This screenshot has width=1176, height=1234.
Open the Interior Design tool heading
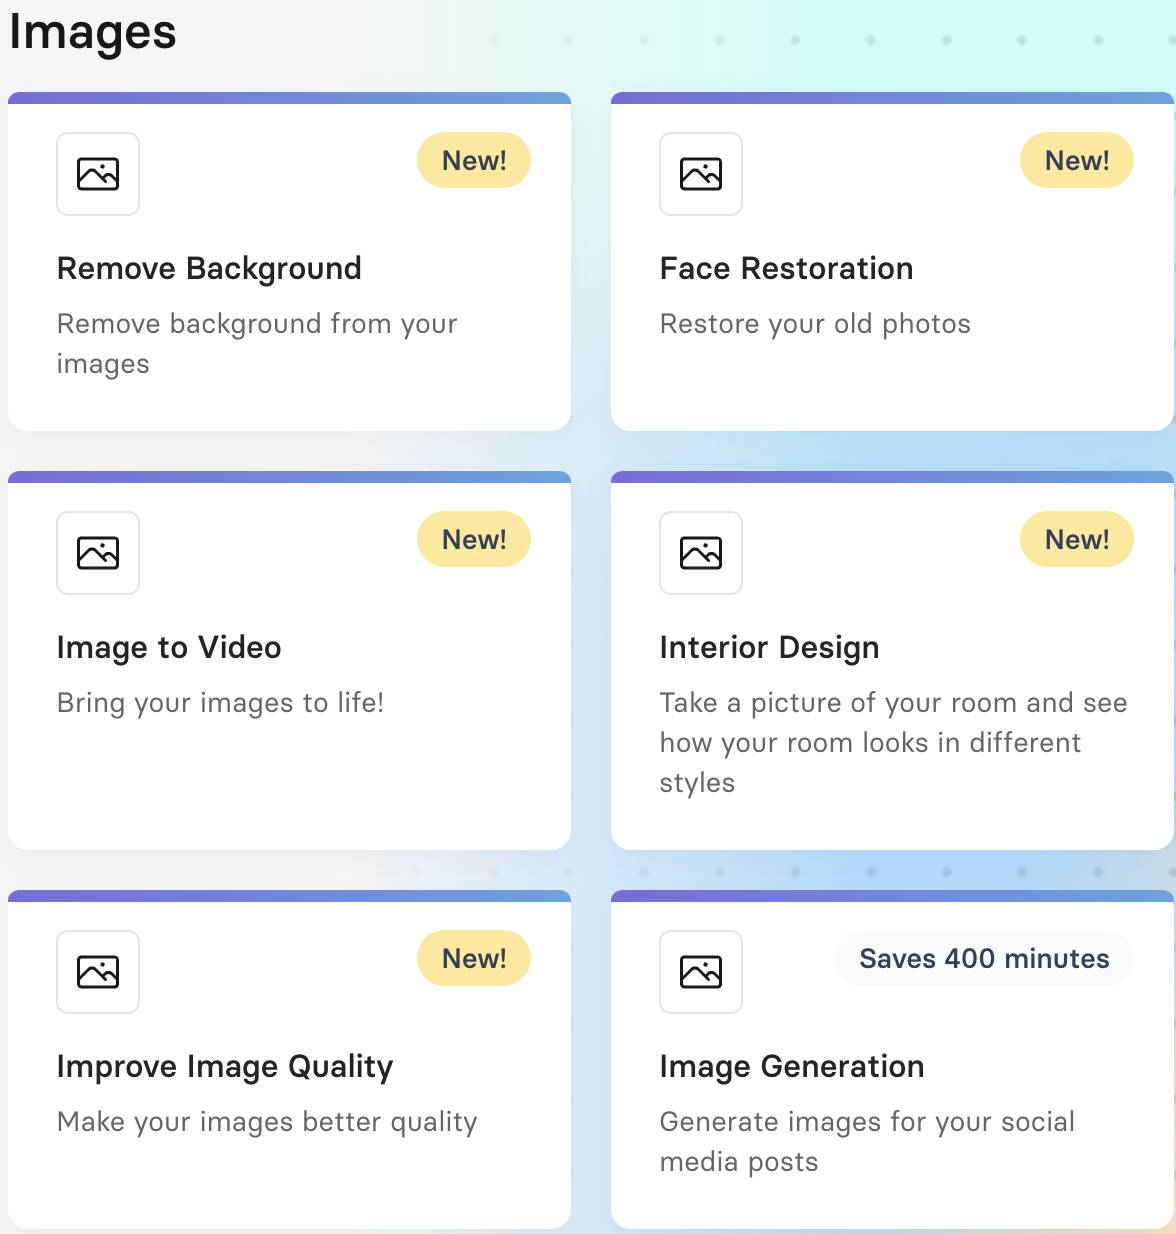769,648
